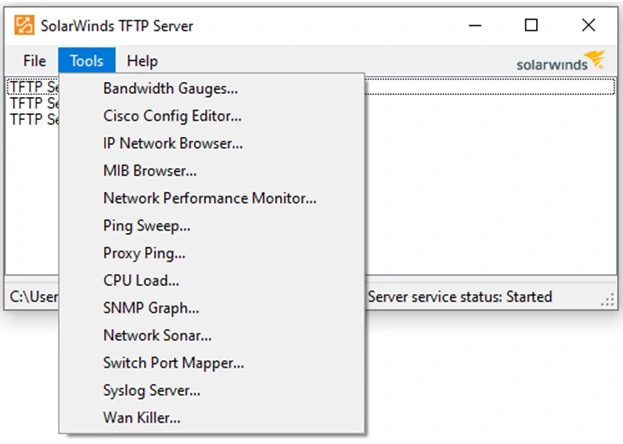
Task: Minimize the TFTP Server window
Action: point(475,25)
